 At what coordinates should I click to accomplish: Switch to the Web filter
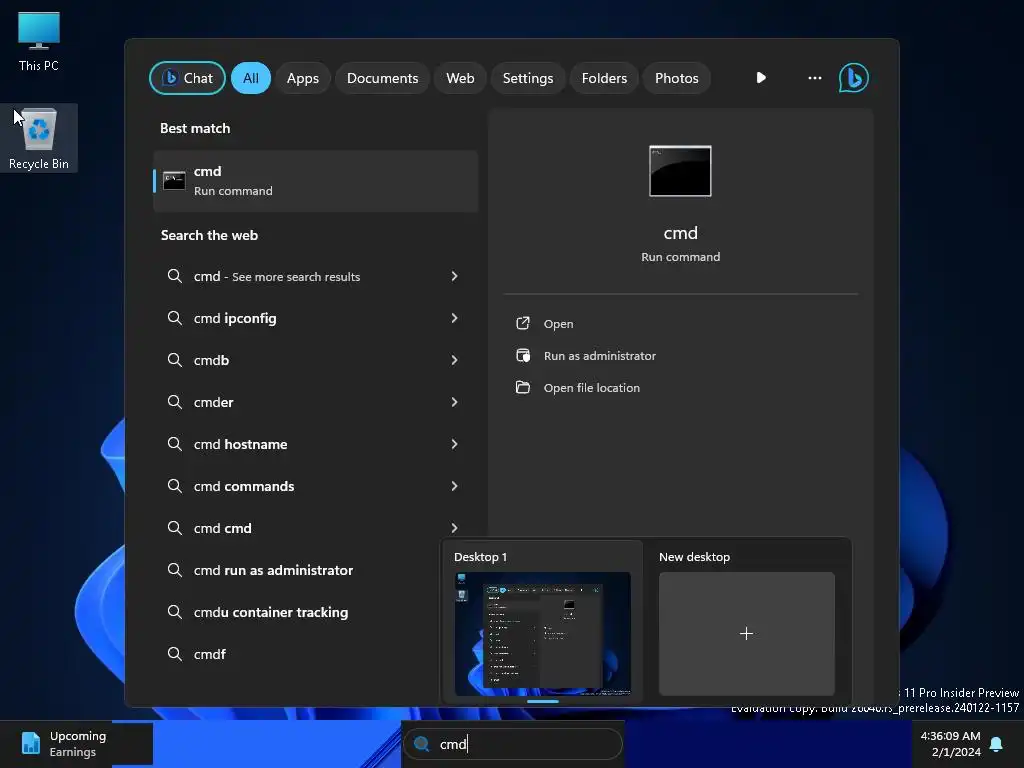[x=460, y=78]
